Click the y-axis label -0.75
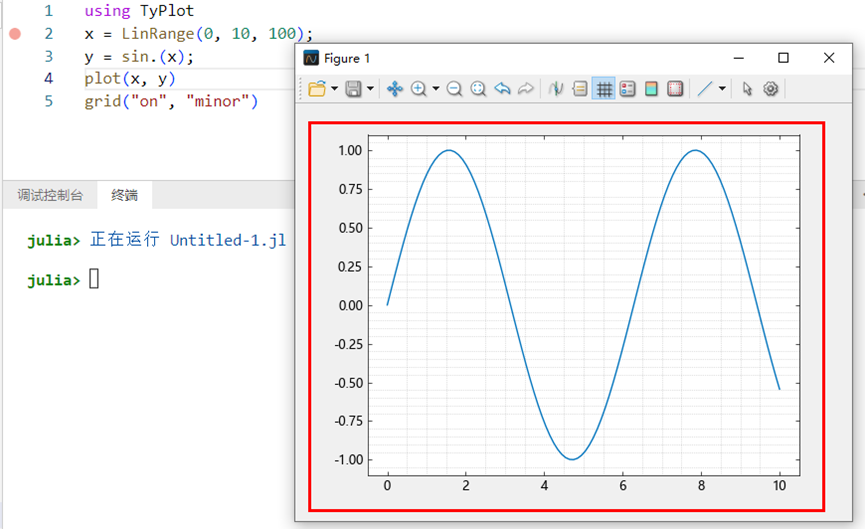The image size is (865, 529). point(348,421)
